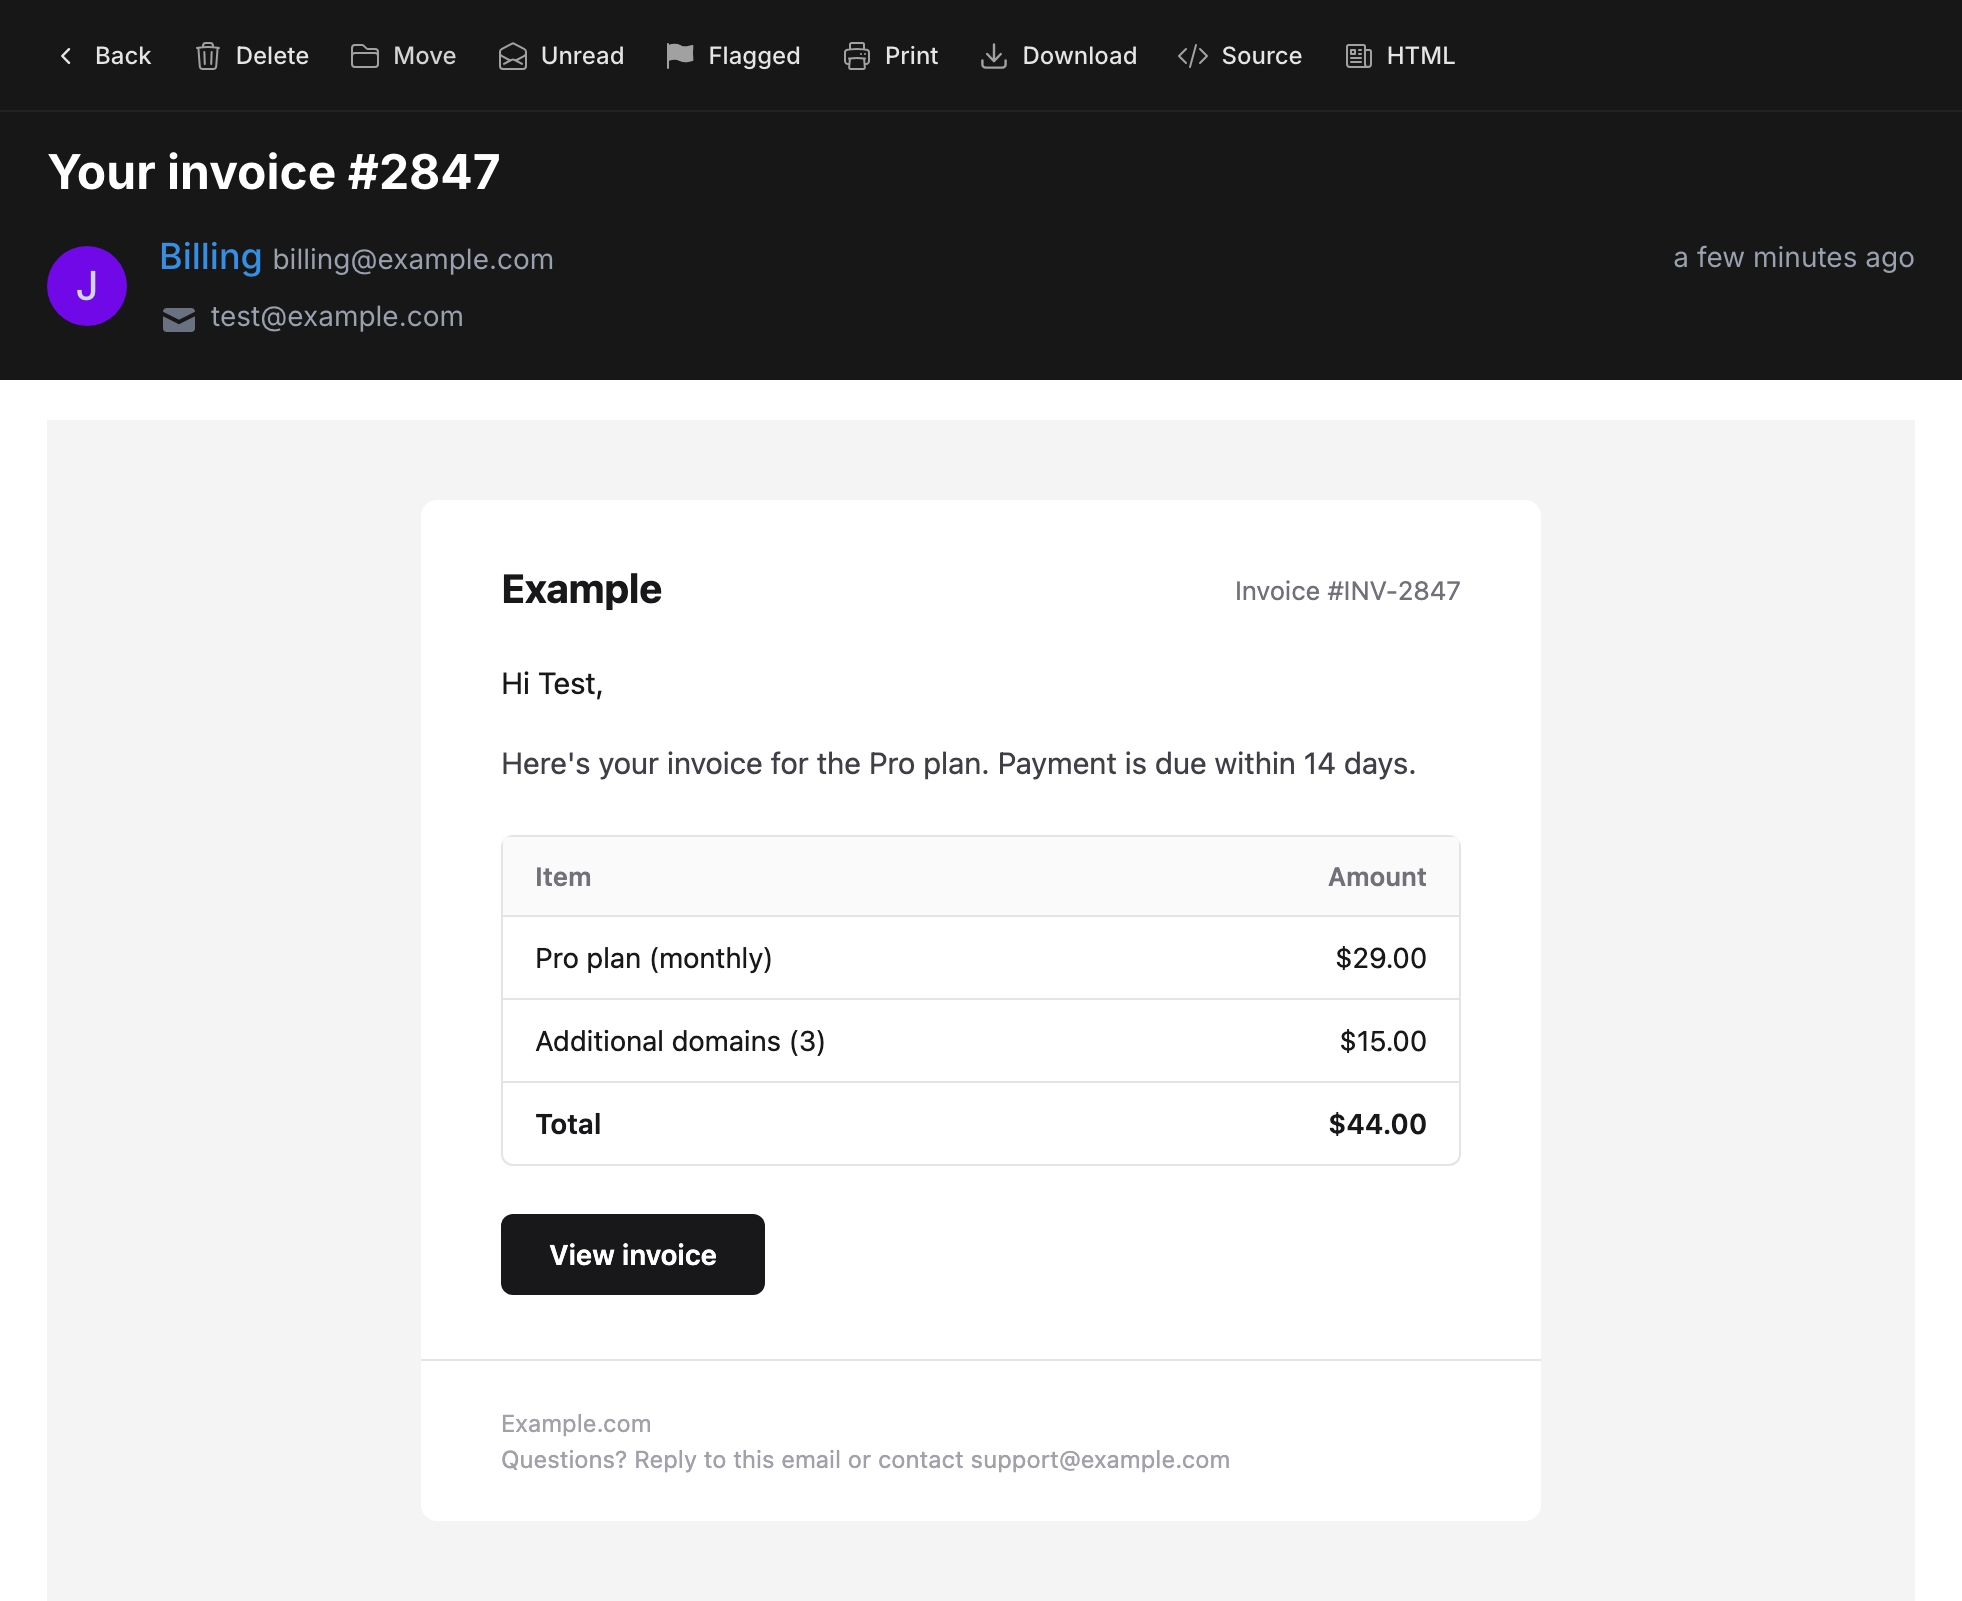Open the Move to folder option
The width and height of the screenshot is (1962, 1601).
tap(424, 56)
